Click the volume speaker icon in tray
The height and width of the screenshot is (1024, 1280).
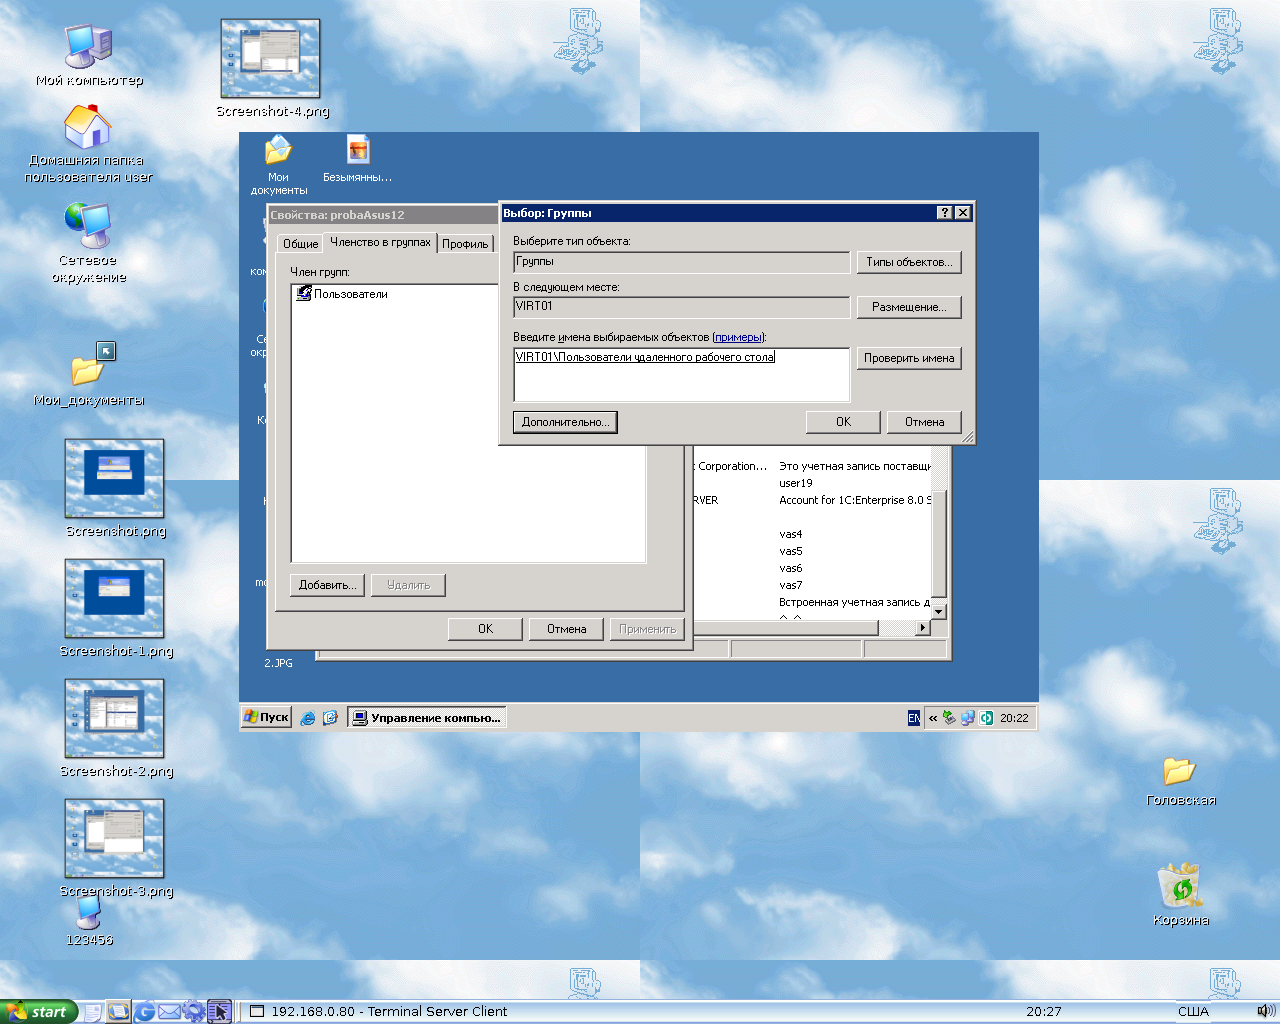pos(1264,1011)
